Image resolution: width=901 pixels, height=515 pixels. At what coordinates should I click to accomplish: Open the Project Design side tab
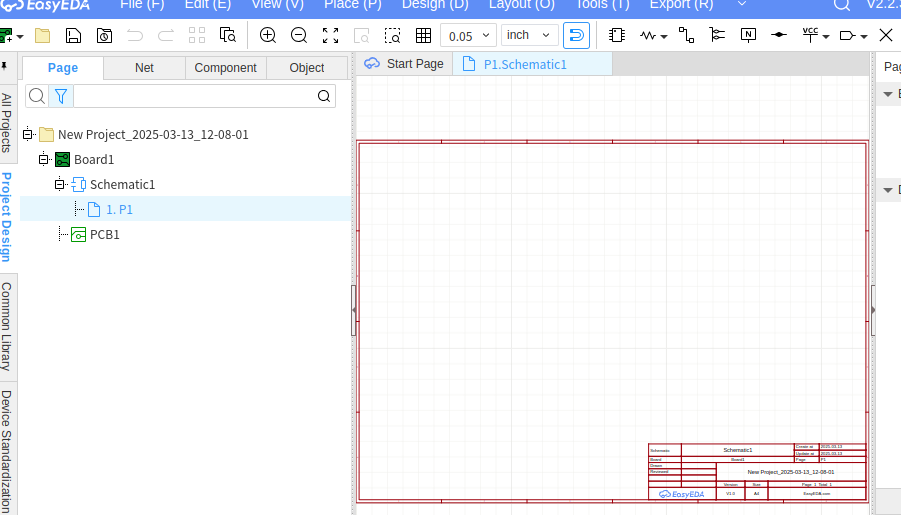(6, 217)
